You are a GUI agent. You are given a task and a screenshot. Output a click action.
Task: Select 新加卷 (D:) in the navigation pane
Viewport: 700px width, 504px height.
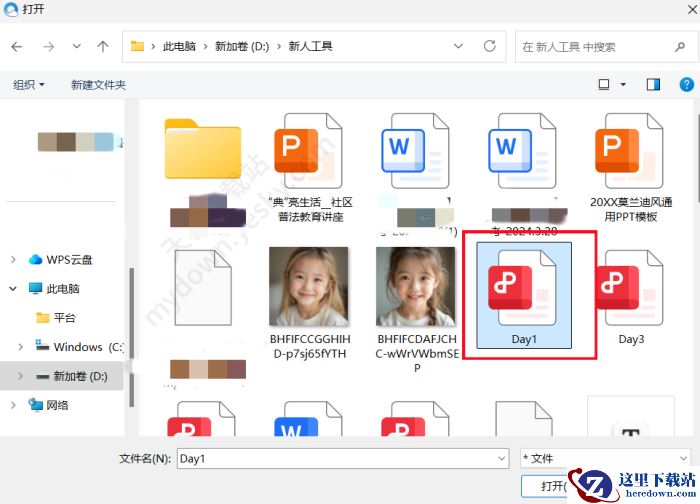pyautogui.click(x=71, y=376)
